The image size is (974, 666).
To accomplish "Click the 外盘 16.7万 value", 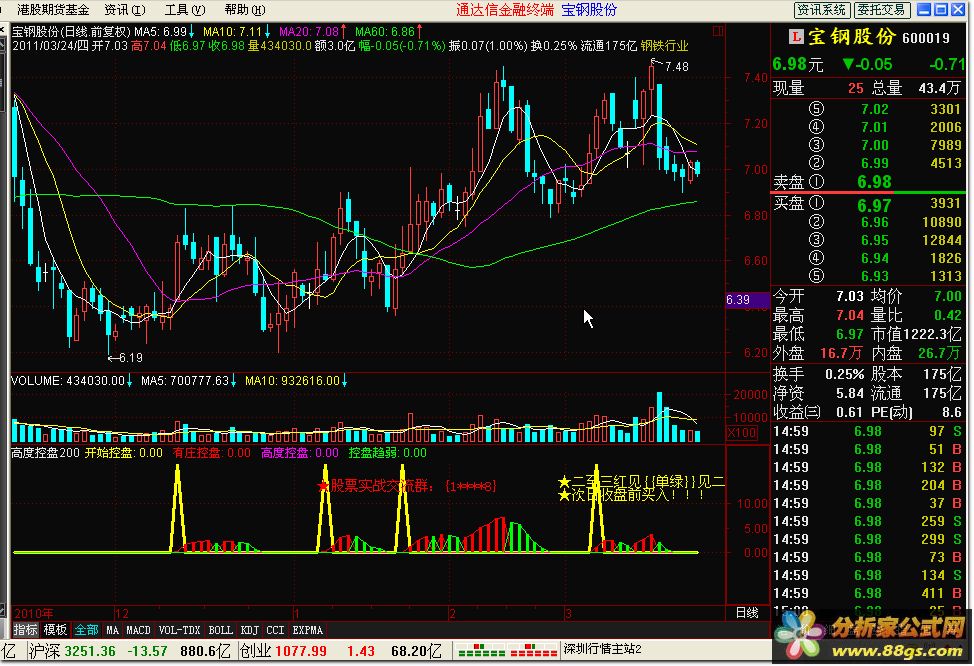I will point(841,353).
